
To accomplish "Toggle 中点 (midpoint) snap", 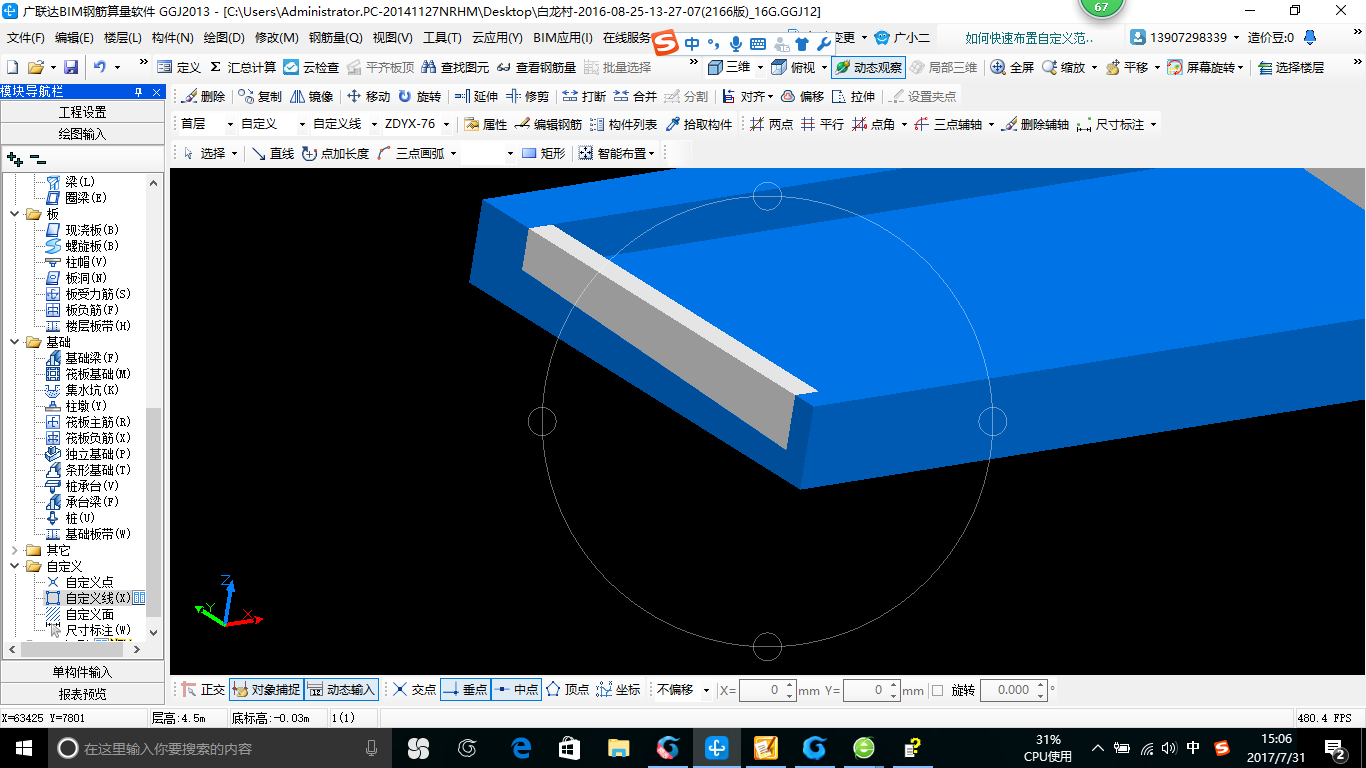I will [517, 690].
